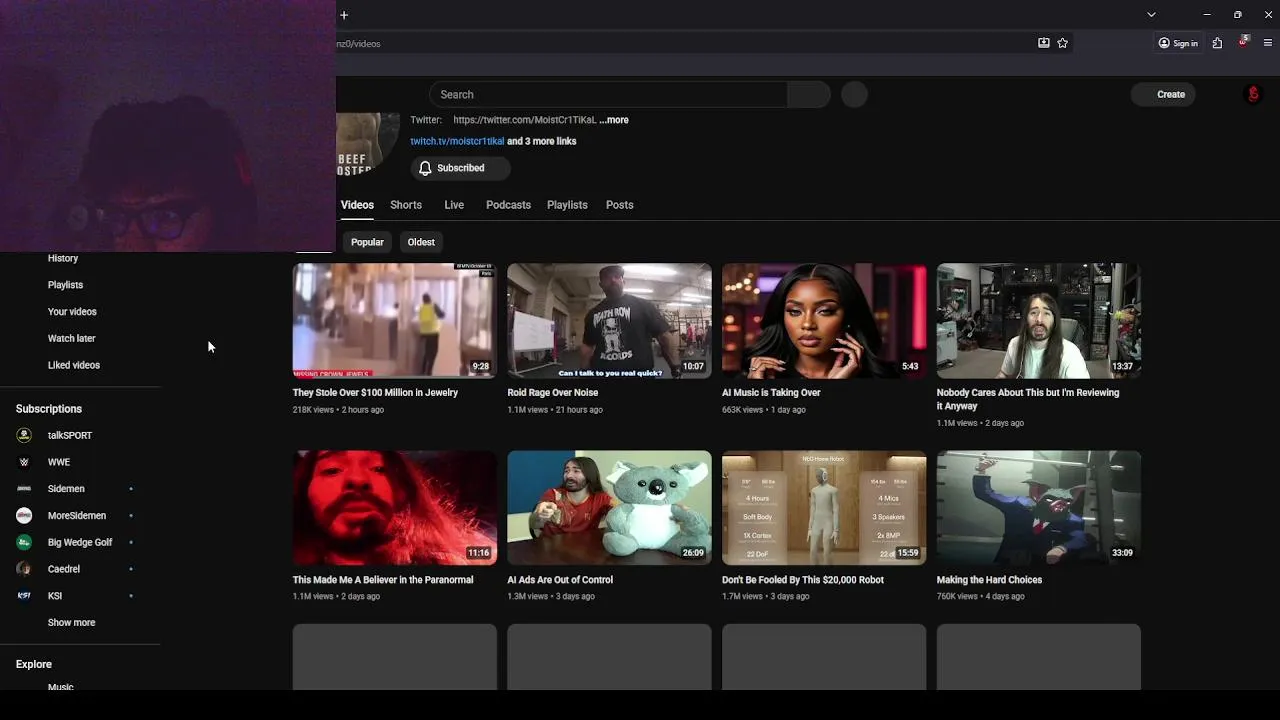Open the 'Roid Rage Over Noise' thumbnail
Viewport: 1280px width, 720px height.
click(609, 320)
